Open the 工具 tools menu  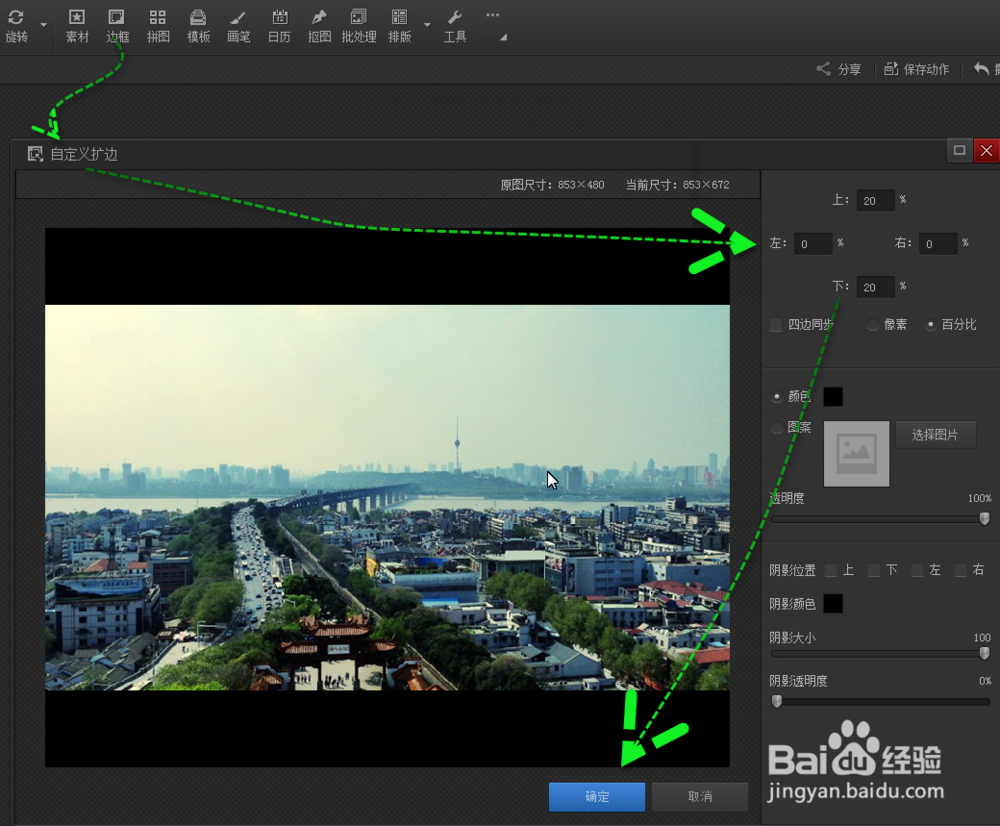(455, 26)
